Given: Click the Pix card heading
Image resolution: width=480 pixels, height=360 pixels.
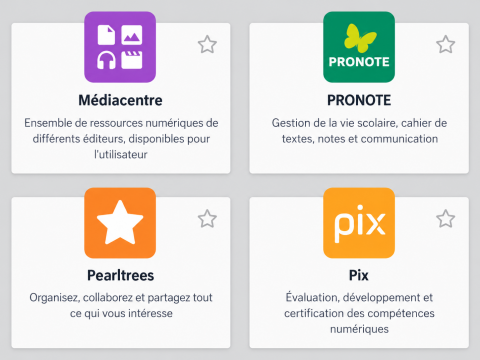Looking at the screenshot, I should click(x=359, y=275).
